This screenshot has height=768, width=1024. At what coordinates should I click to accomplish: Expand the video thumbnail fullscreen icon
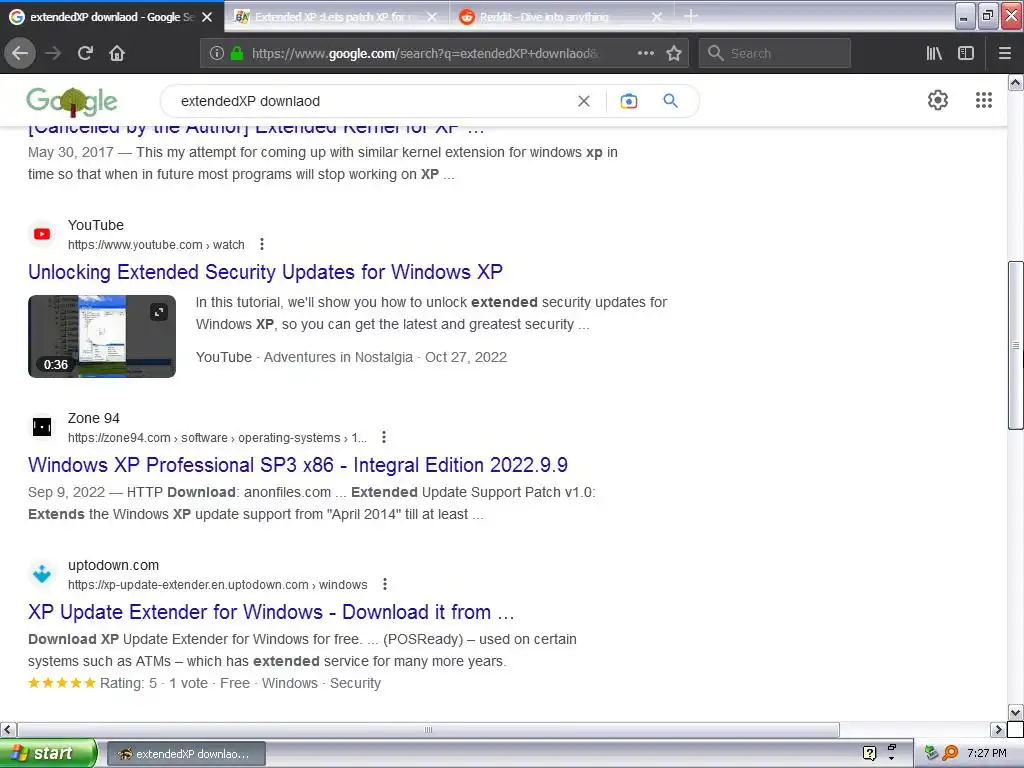(159, 312)
